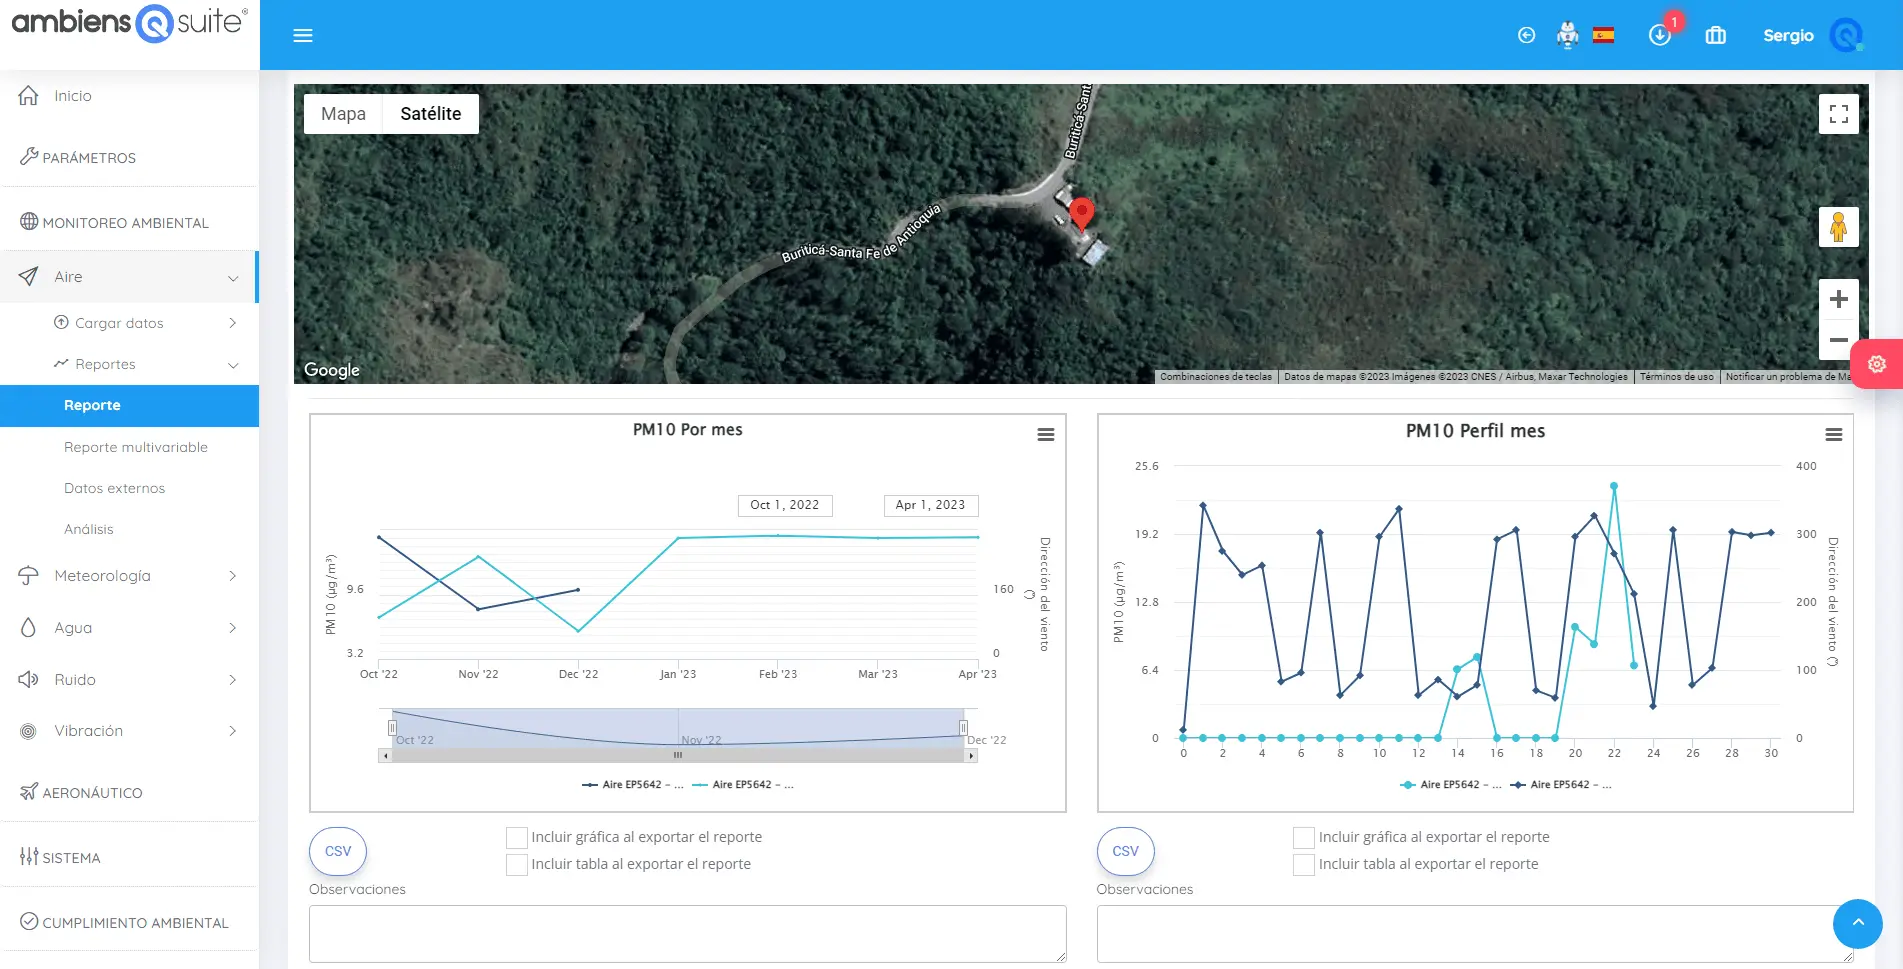Click the left handle of chart range navigator

pos(392,728)
